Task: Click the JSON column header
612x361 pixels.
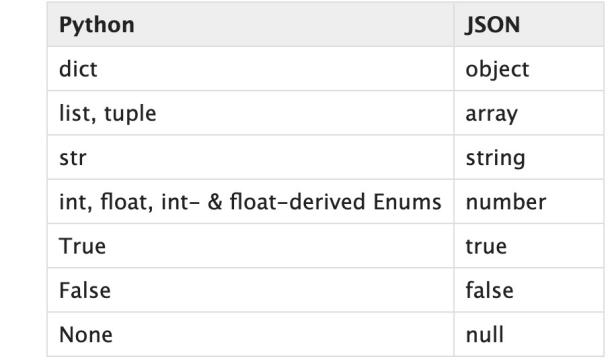Action: click(529, 25)
